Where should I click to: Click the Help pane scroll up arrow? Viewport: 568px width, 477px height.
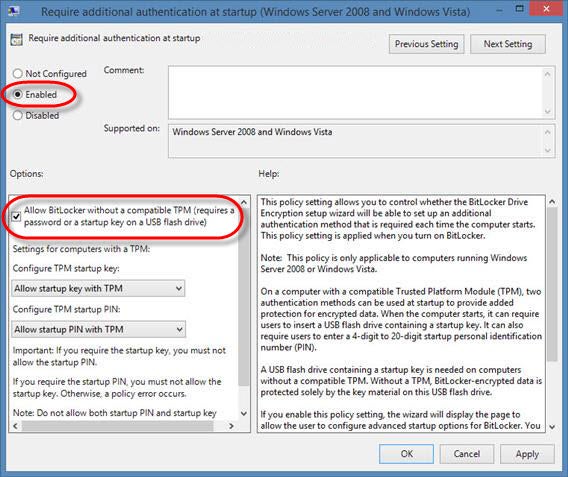pyautogui.click(x=552, y=201)
